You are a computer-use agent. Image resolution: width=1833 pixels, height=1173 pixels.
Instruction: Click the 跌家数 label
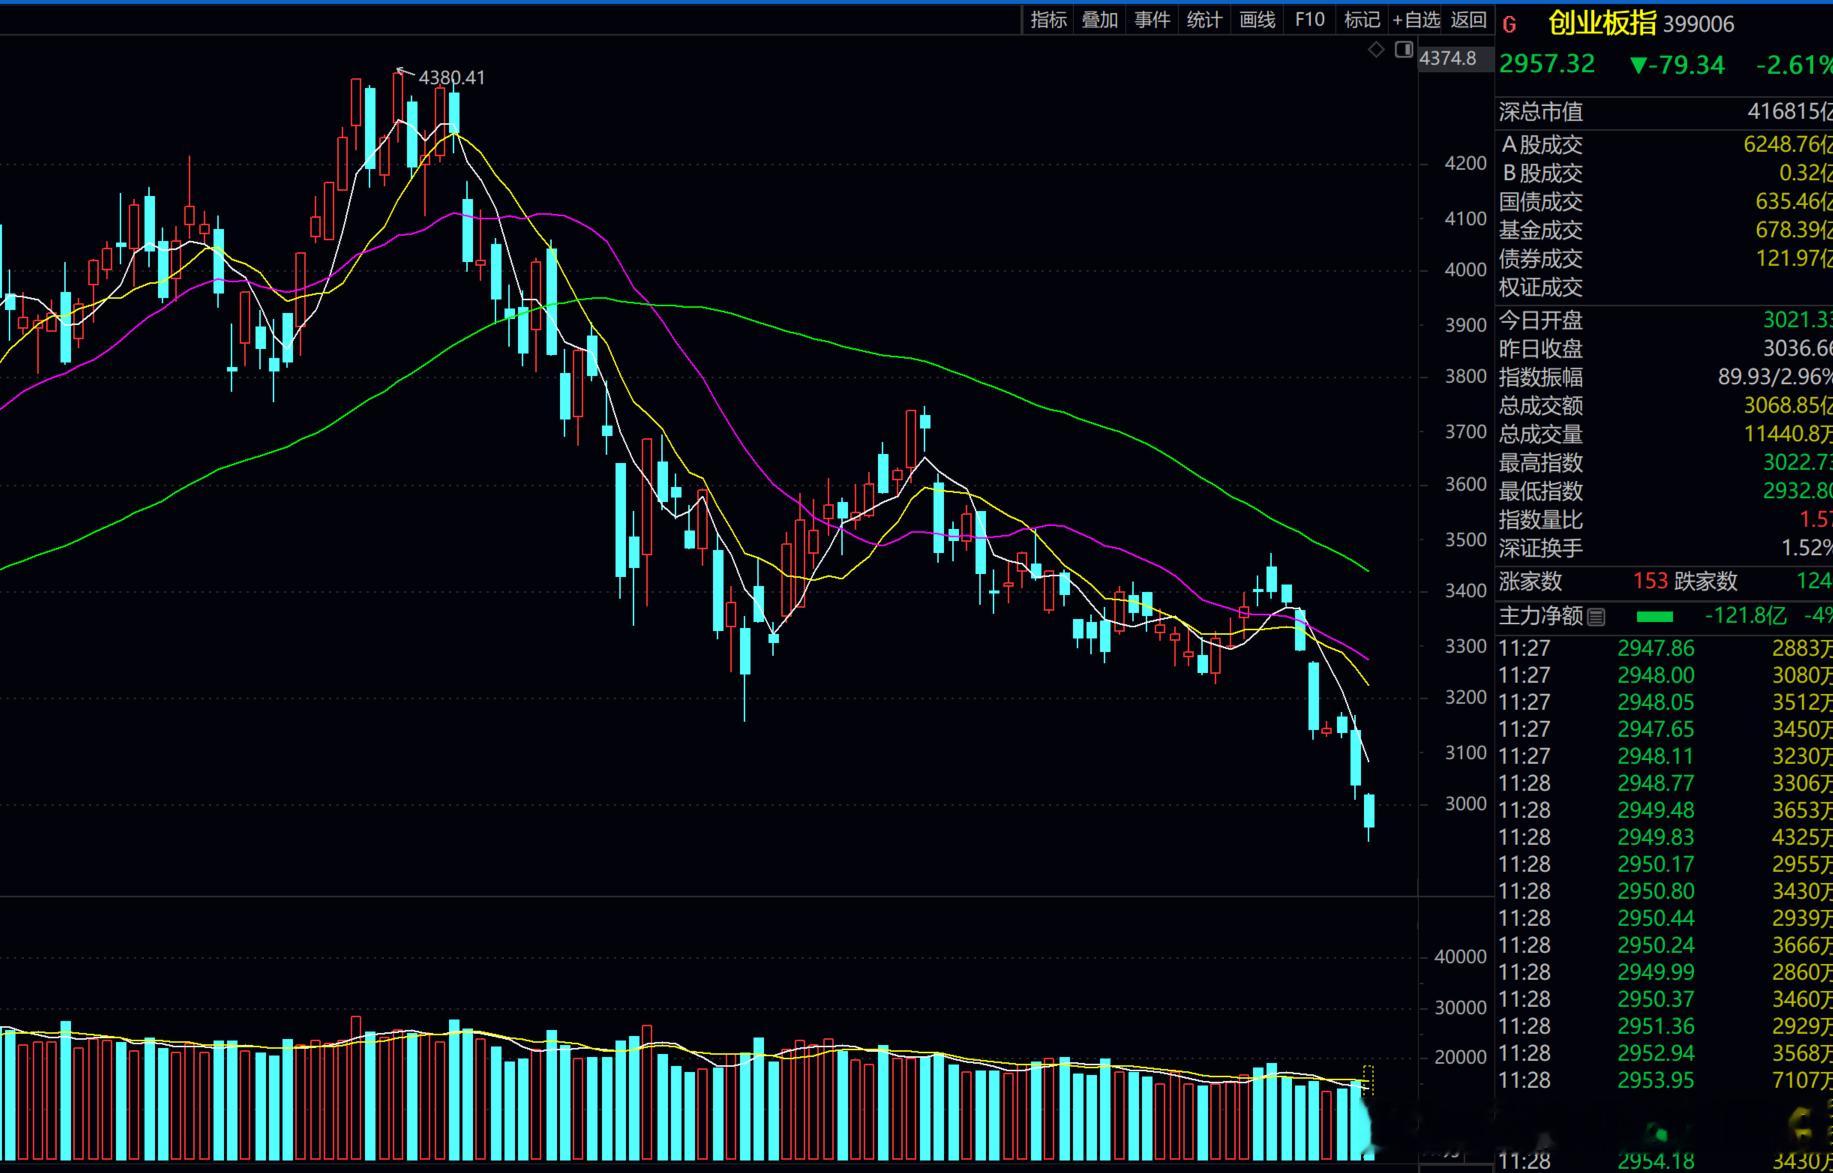coord(1706,581)
